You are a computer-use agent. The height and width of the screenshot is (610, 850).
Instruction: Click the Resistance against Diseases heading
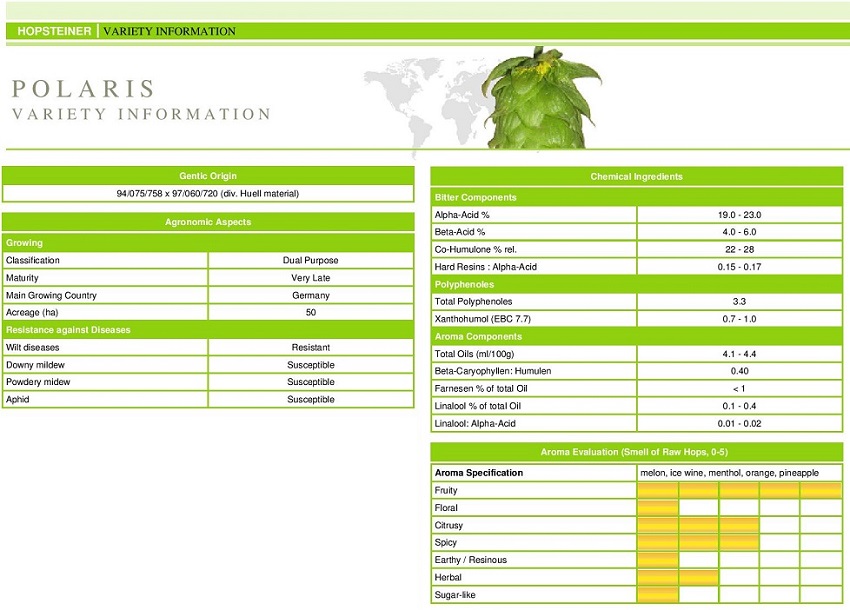(x=68, y=330)
